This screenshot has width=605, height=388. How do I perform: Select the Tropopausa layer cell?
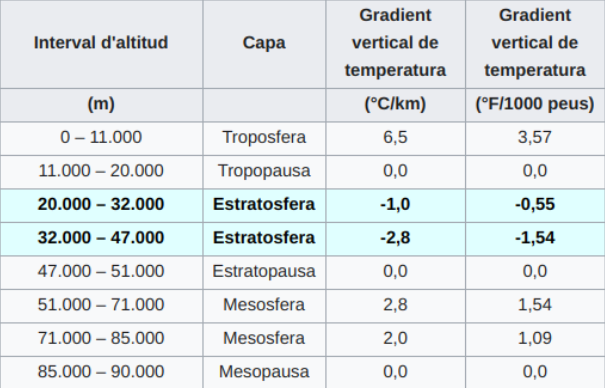pyautogui.click(x=264, y=171)
